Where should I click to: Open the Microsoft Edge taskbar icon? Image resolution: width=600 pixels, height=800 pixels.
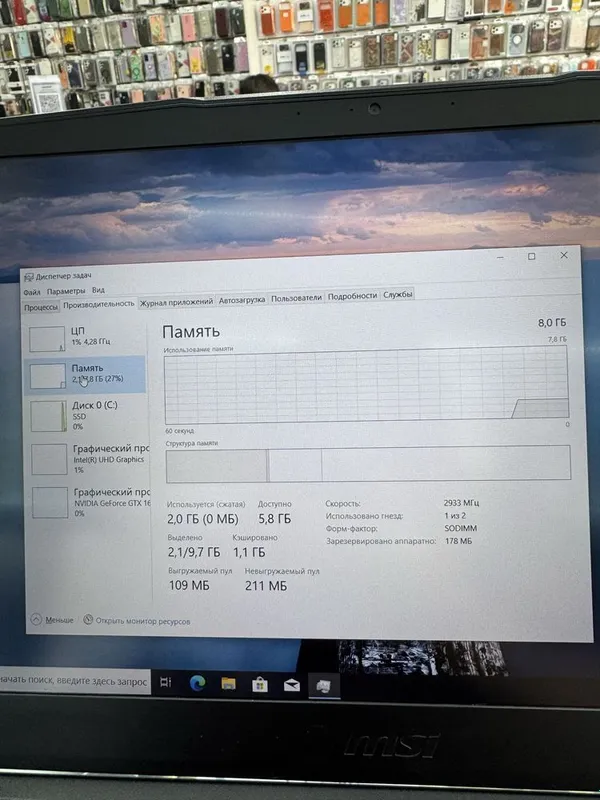pyautogui.click(x=197, y=683)
